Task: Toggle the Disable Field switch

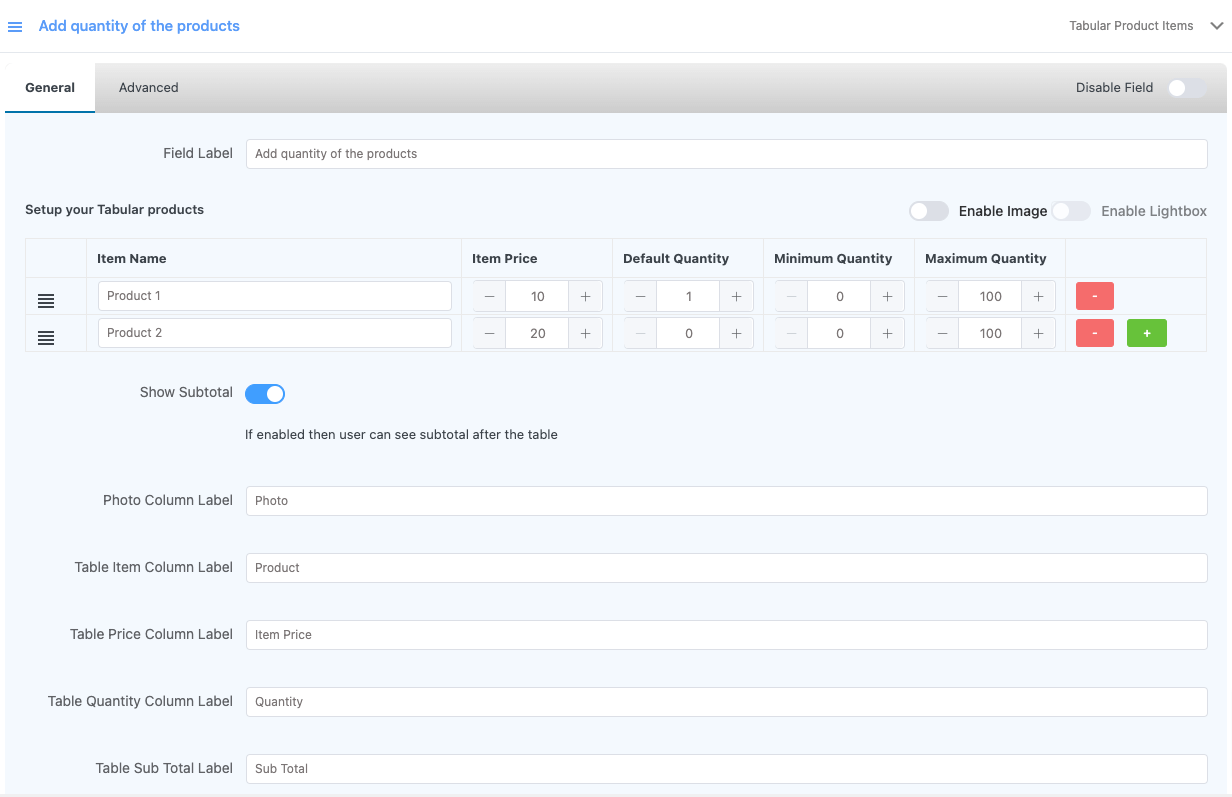Action: (1186, 88)
